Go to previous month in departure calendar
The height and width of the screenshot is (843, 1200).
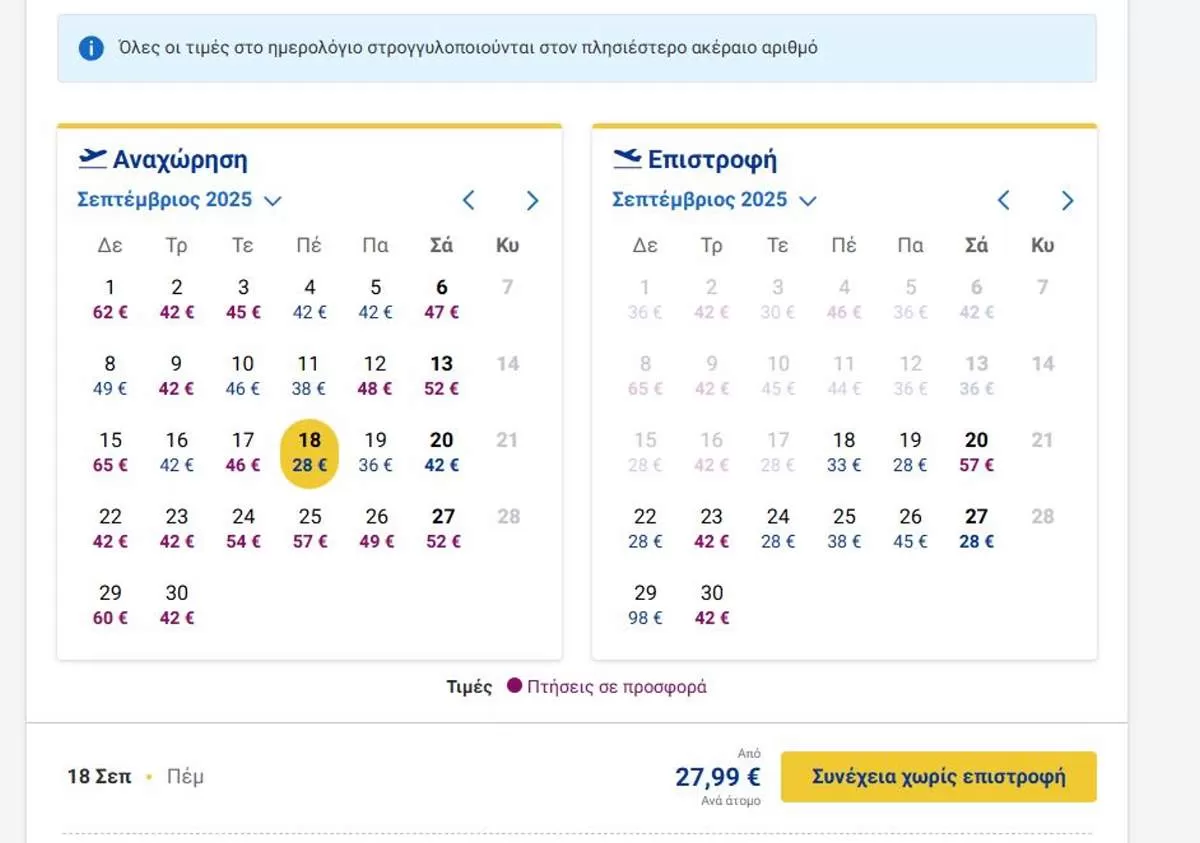468,200
